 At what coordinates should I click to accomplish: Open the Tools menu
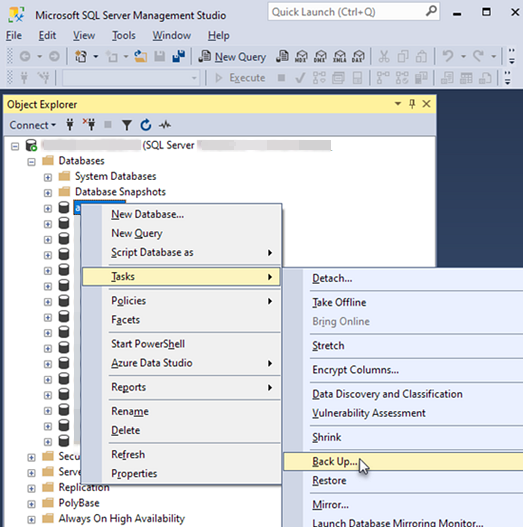123,35
